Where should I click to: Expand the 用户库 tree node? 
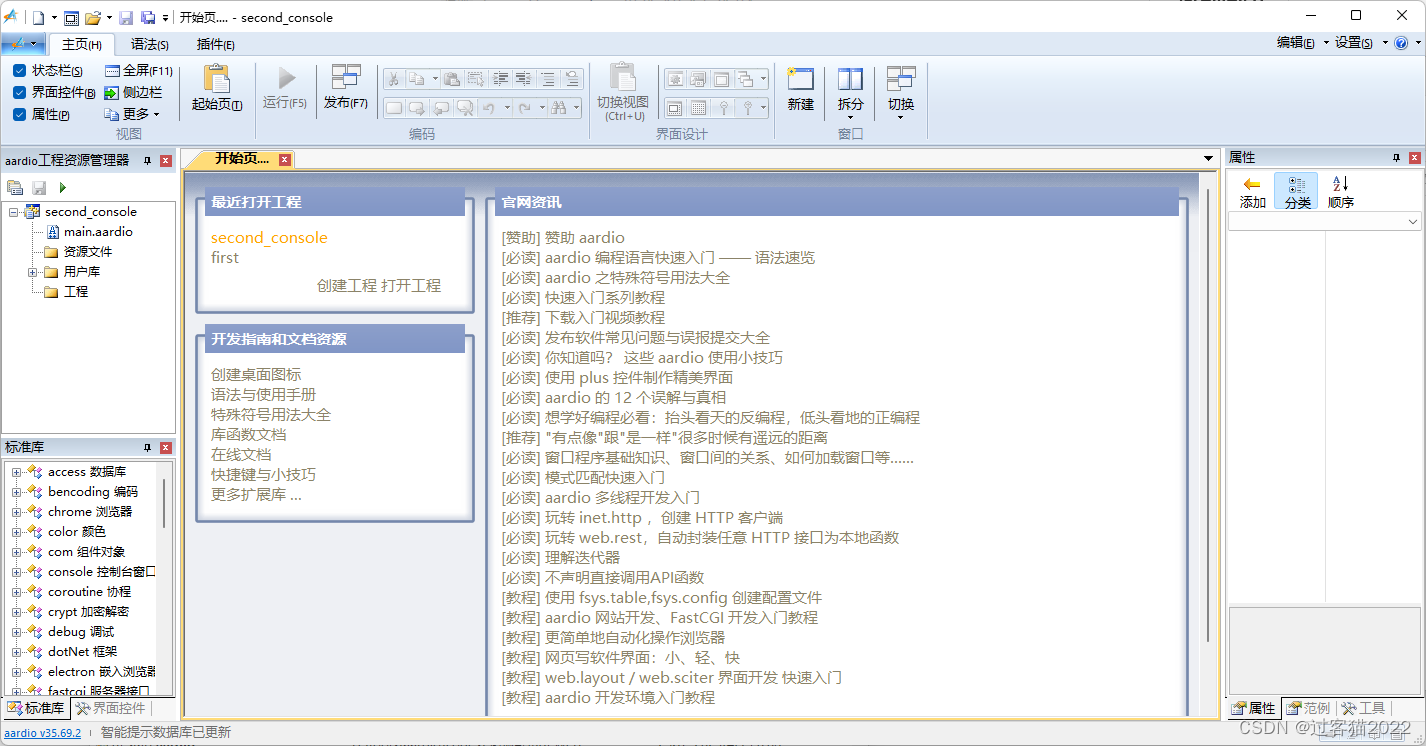pyautogui.click(x=33, y=272)
